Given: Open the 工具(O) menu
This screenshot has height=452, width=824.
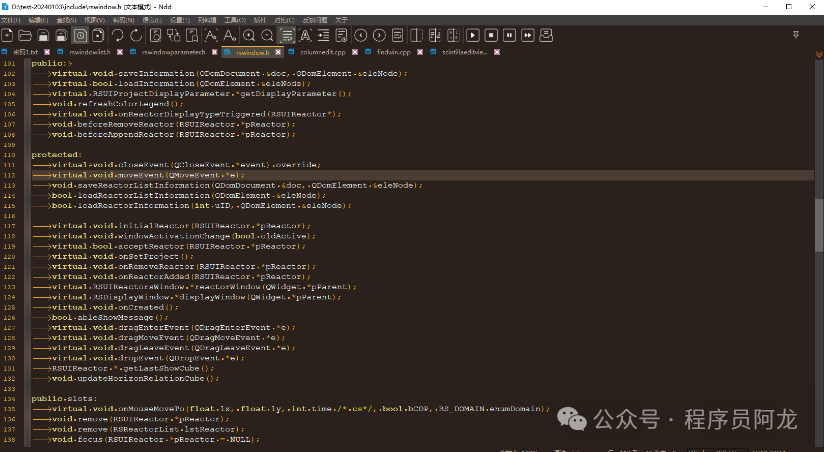Looking at the screenshot, I should coord(233,20).
